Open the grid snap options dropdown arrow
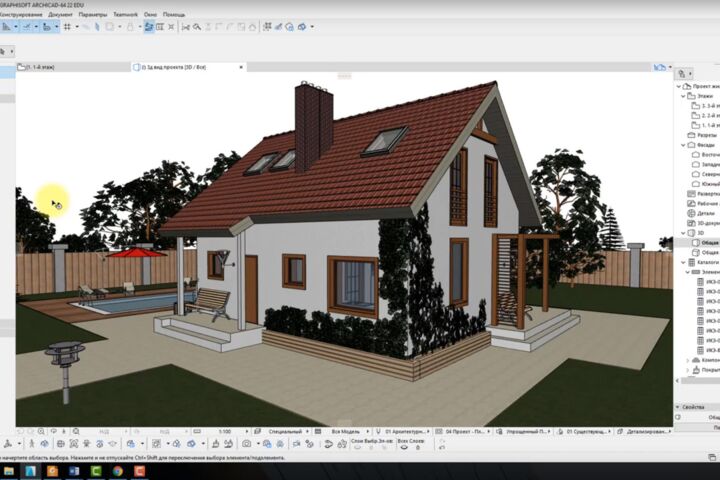 (77, 27)
